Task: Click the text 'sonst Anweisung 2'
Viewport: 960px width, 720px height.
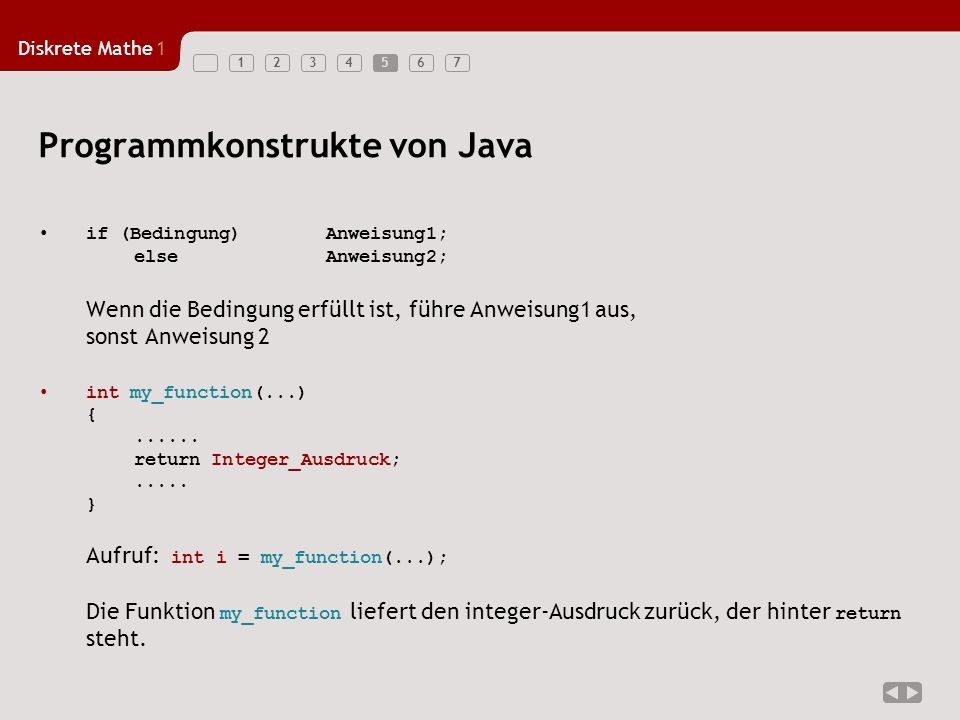Action: point(178,337)
